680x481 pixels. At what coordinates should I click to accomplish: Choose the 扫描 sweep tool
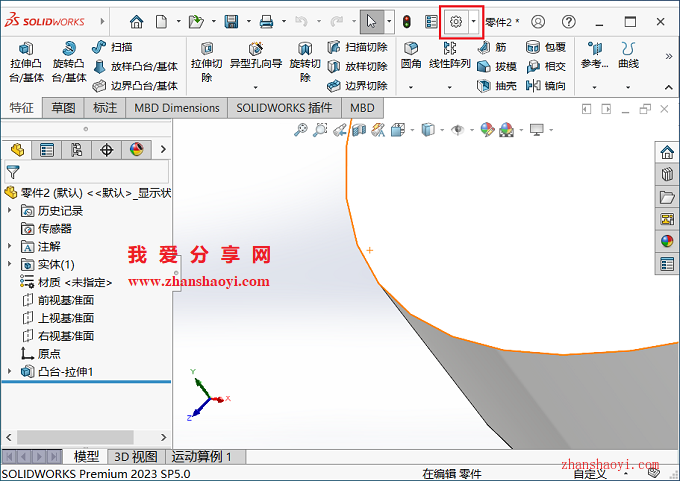112,47
